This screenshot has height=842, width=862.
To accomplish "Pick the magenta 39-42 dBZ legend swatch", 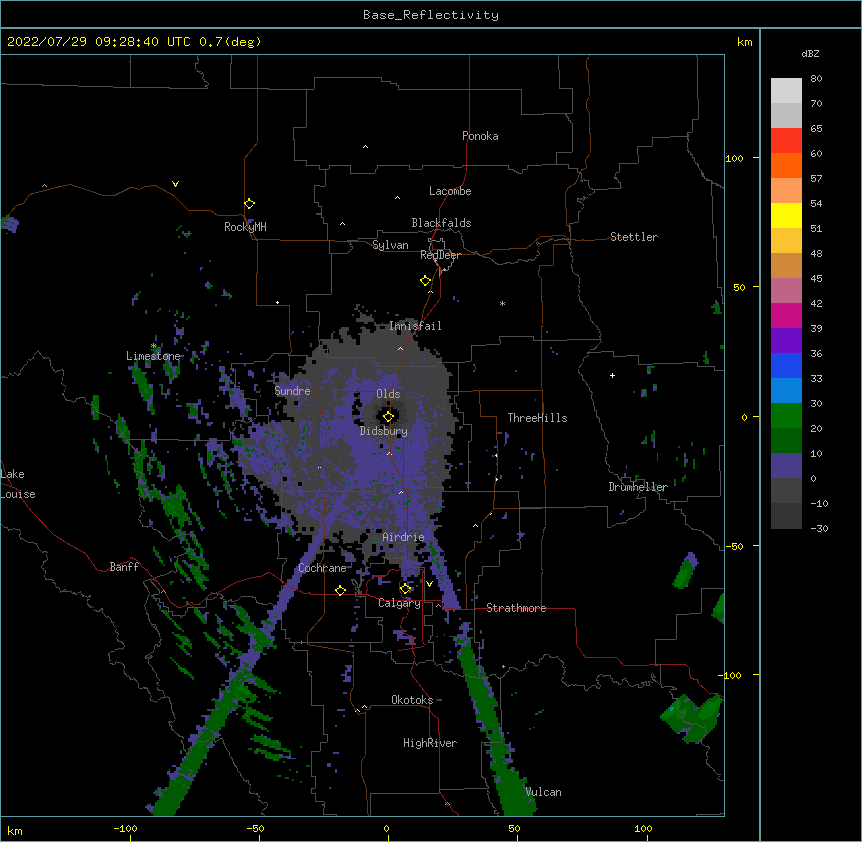I will 786,316.
